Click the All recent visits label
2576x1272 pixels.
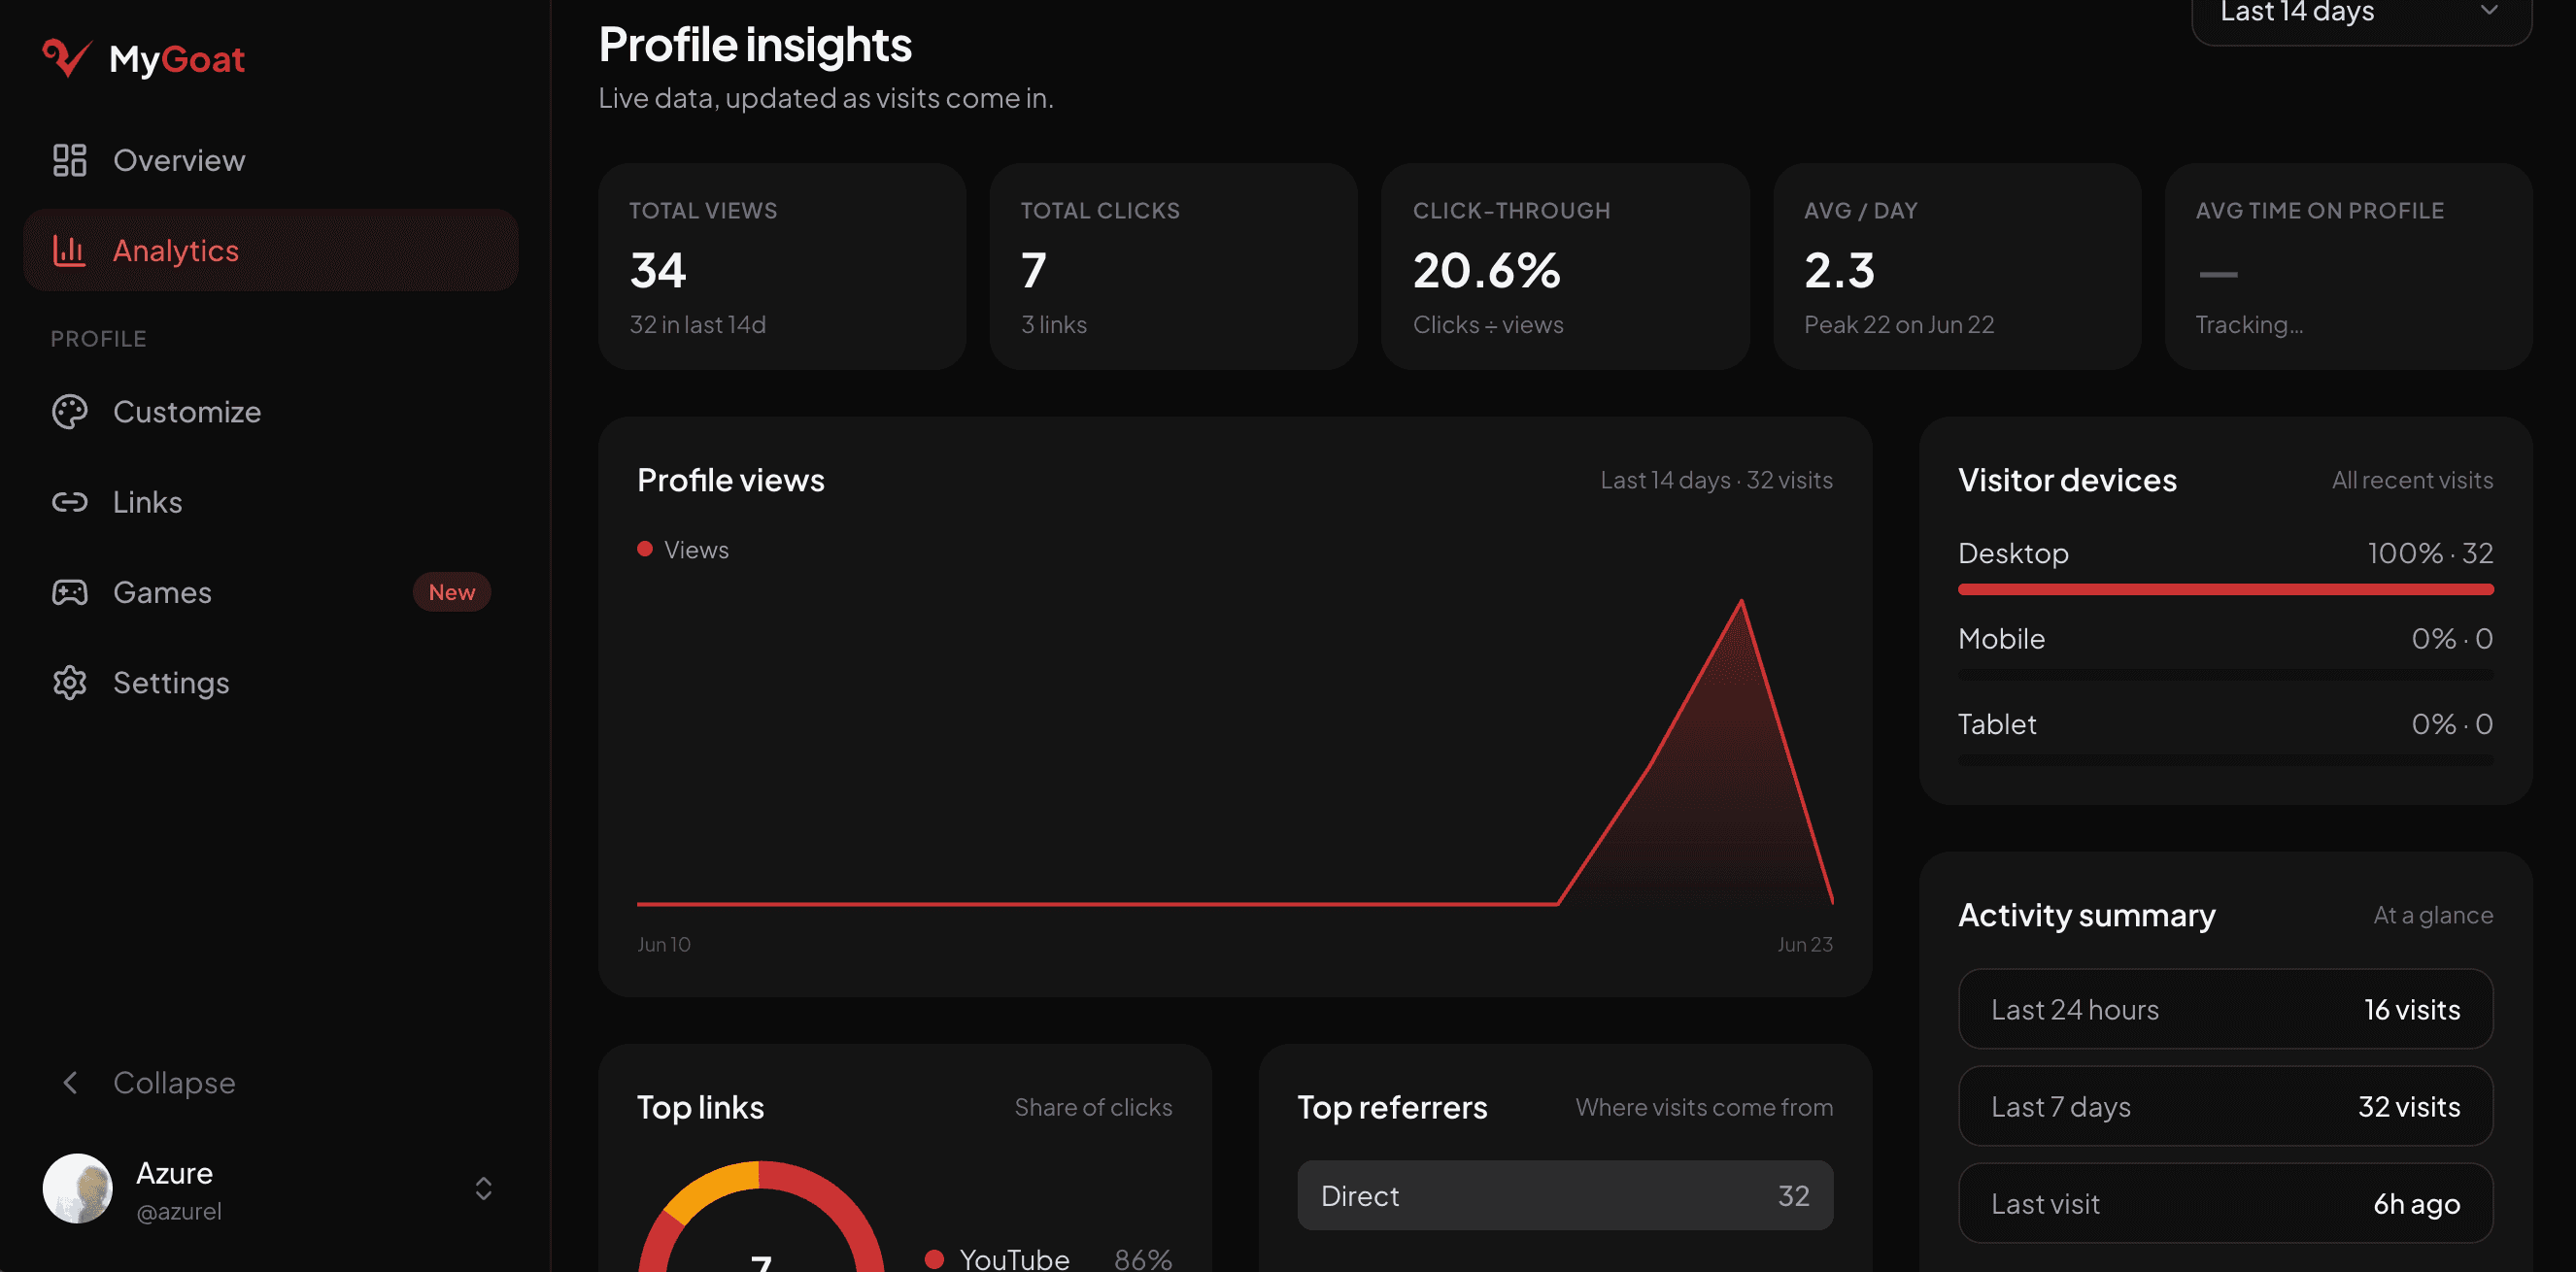point(2412,480)
